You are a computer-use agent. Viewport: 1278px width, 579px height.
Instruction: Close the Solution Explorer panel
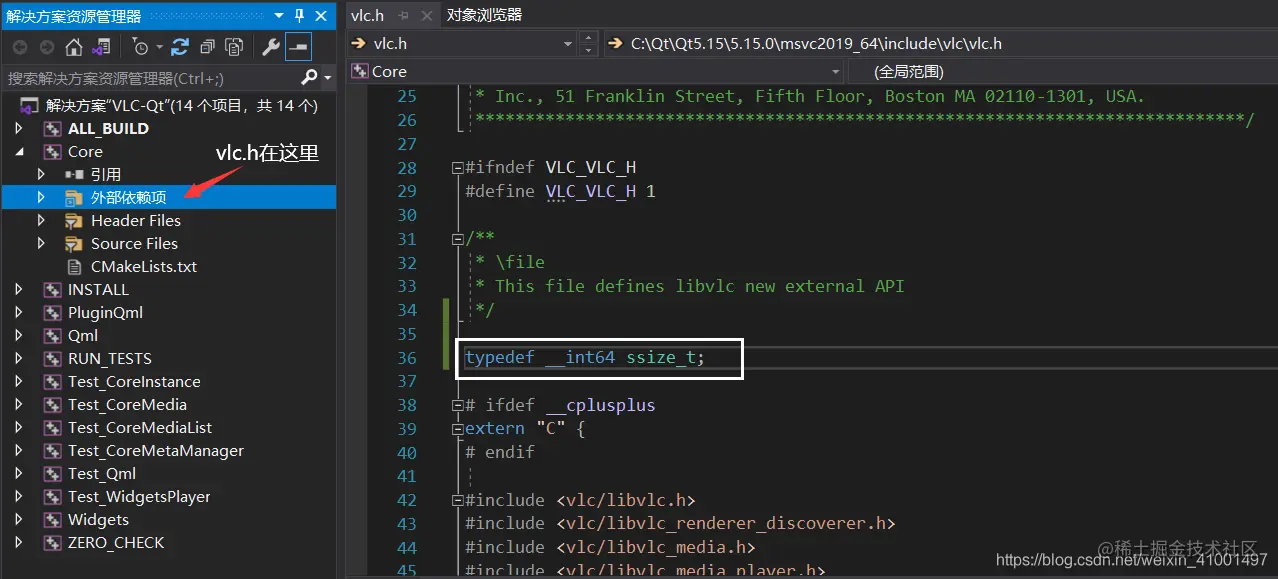click(321, 16)
